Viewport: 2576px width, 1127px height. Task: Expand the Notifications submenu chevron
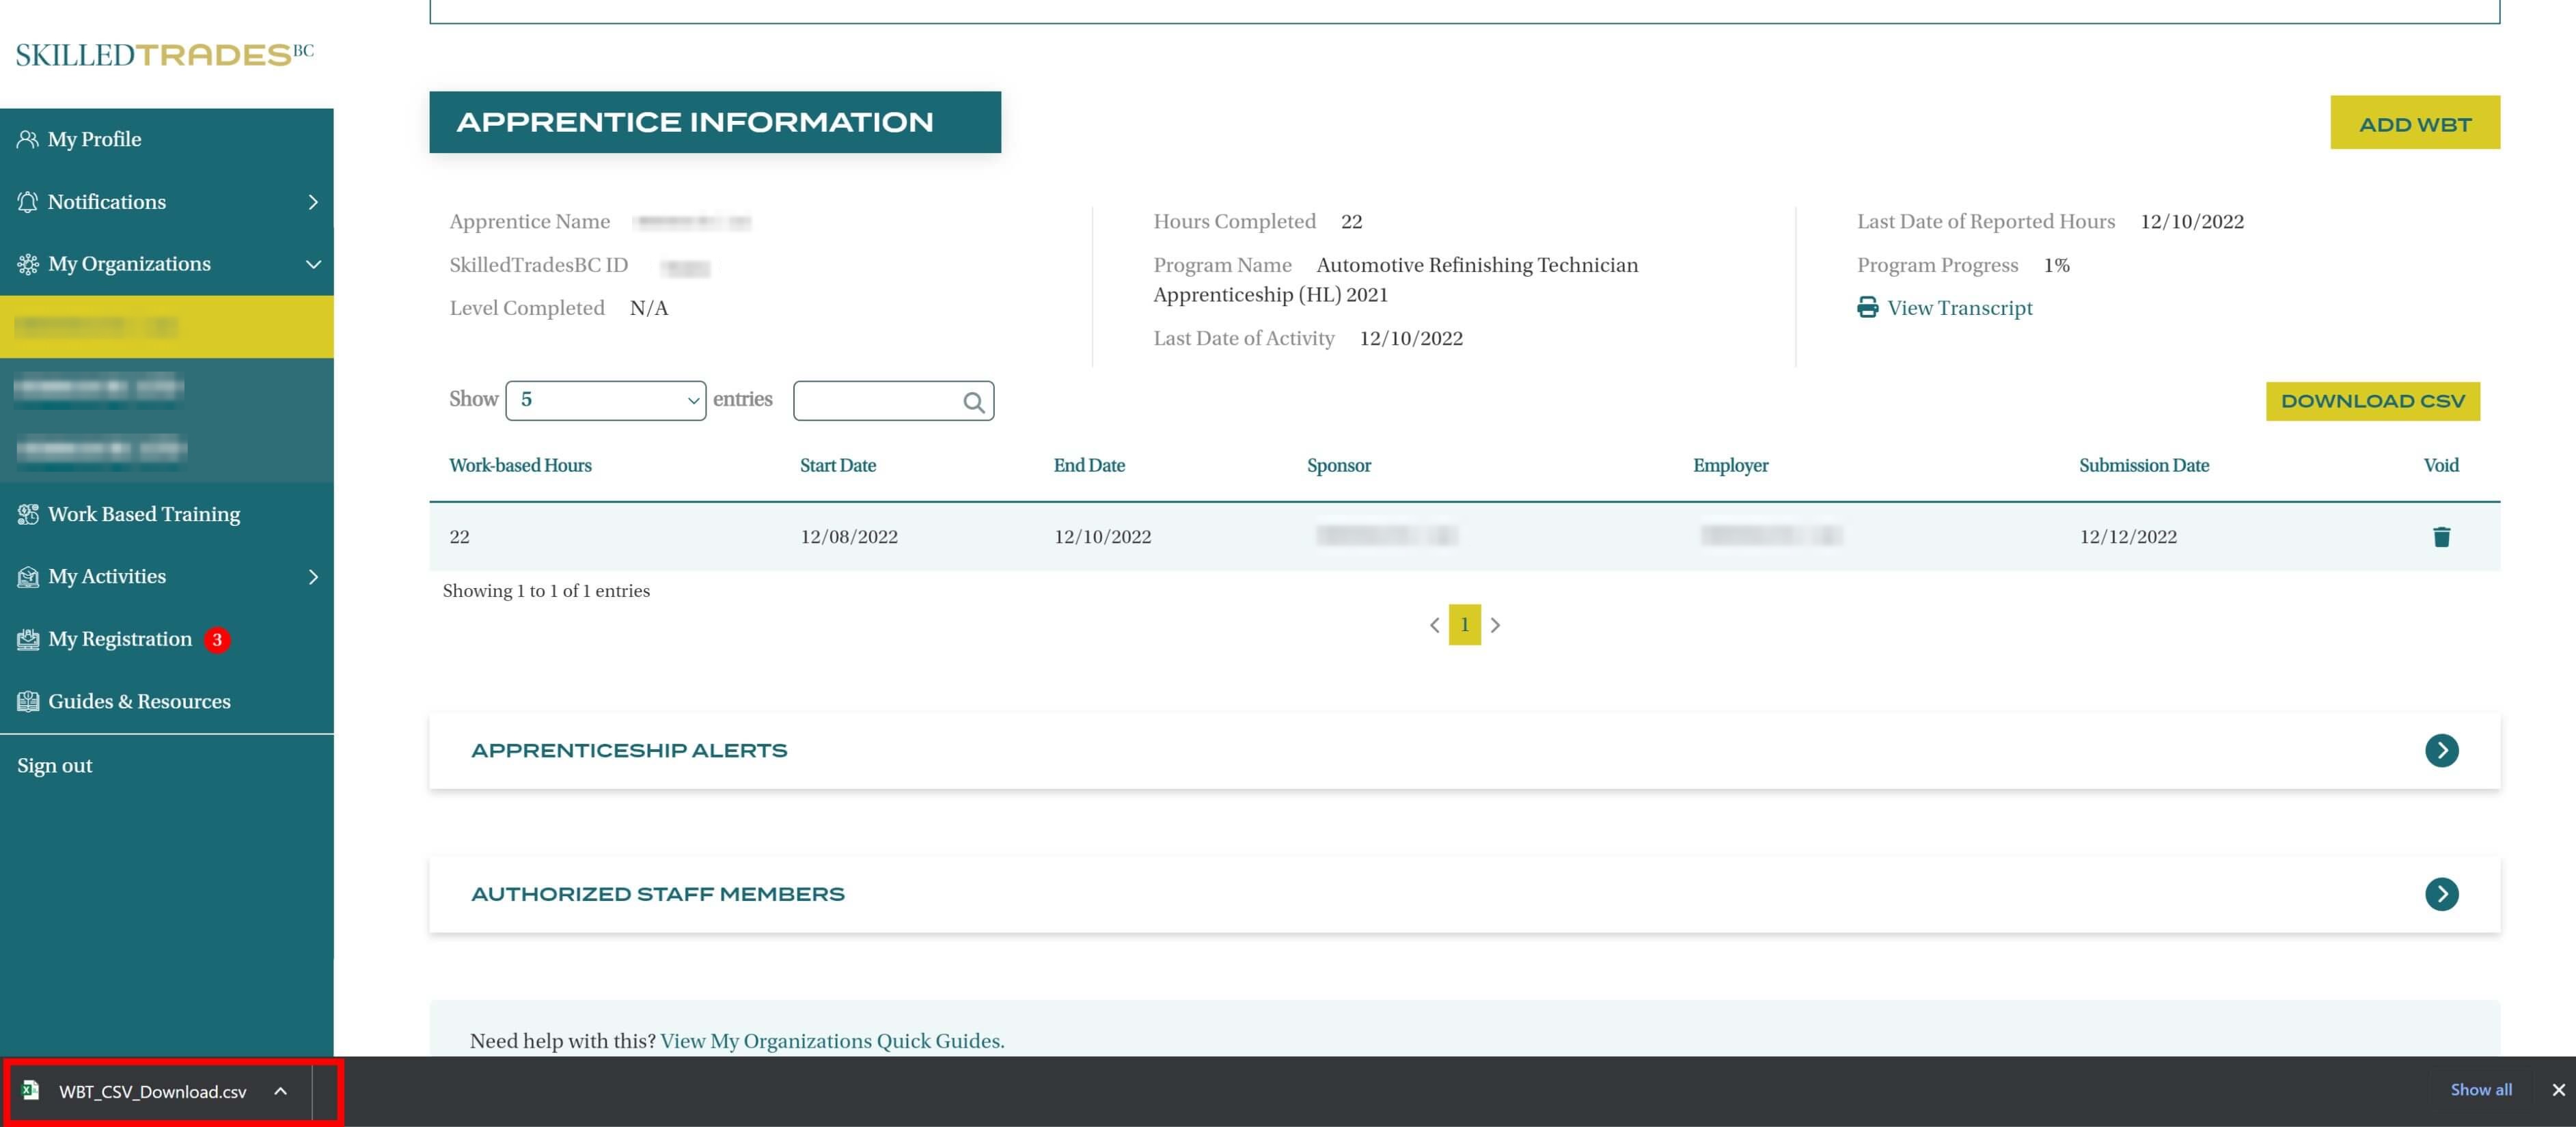click(x=313, y=202)
